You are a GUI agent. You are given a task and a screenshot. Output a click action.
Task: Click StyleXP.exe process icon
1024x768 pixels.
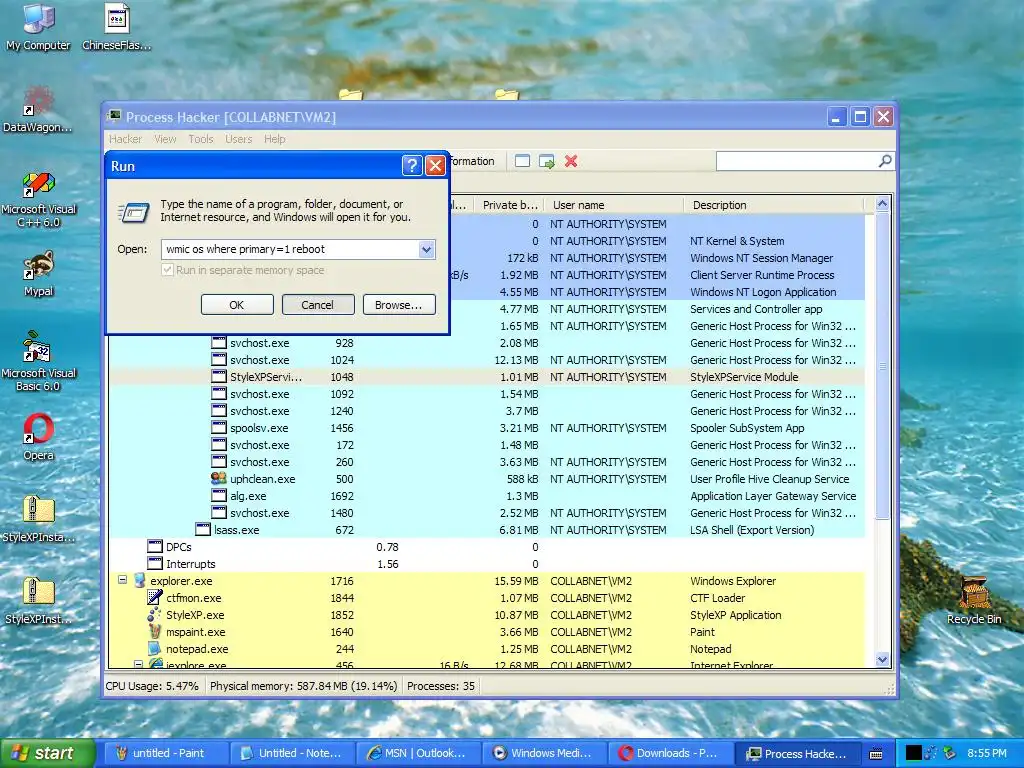(x=154, y=615)
